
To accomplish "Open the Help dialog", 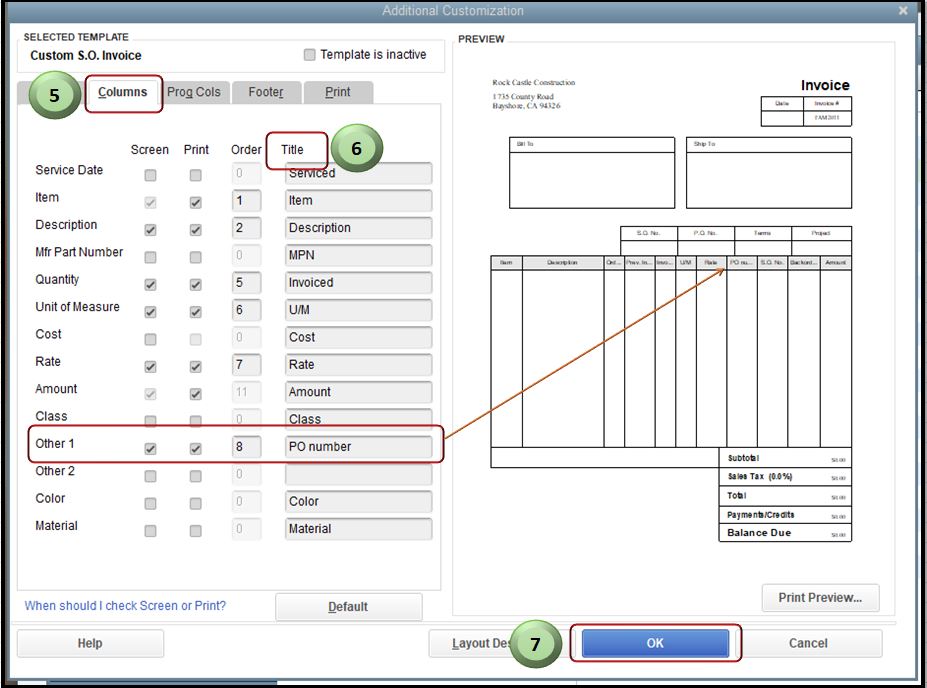I will (x=89, y=643).
